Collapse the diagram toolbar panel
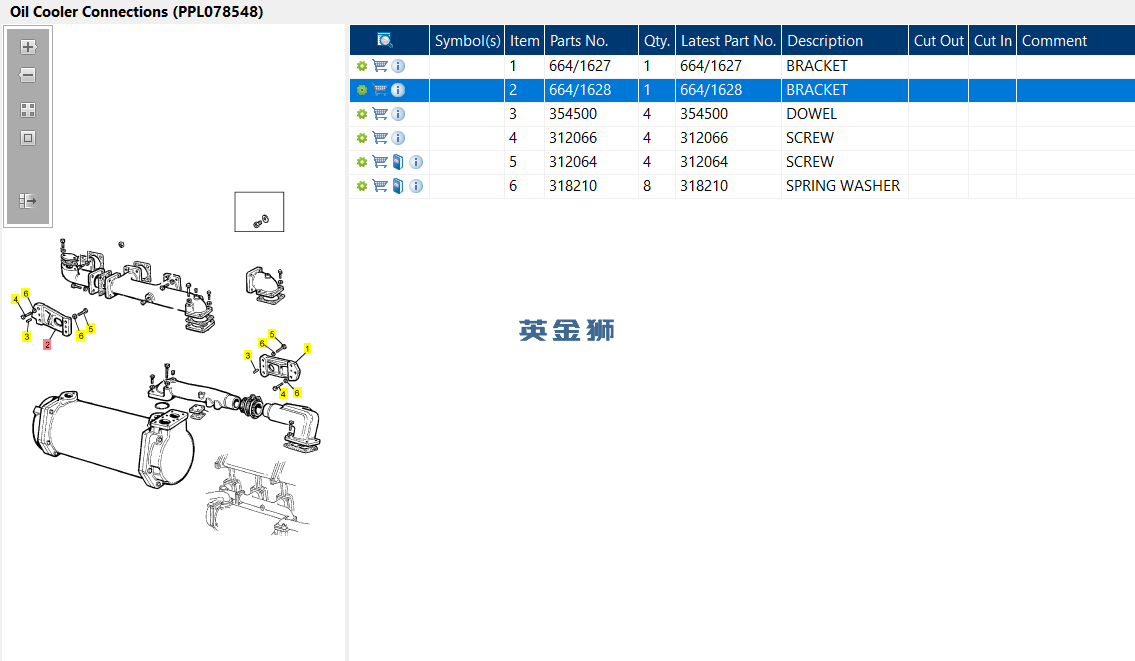1135x661 pixels. pyautogui.click(x=28, y=201)
